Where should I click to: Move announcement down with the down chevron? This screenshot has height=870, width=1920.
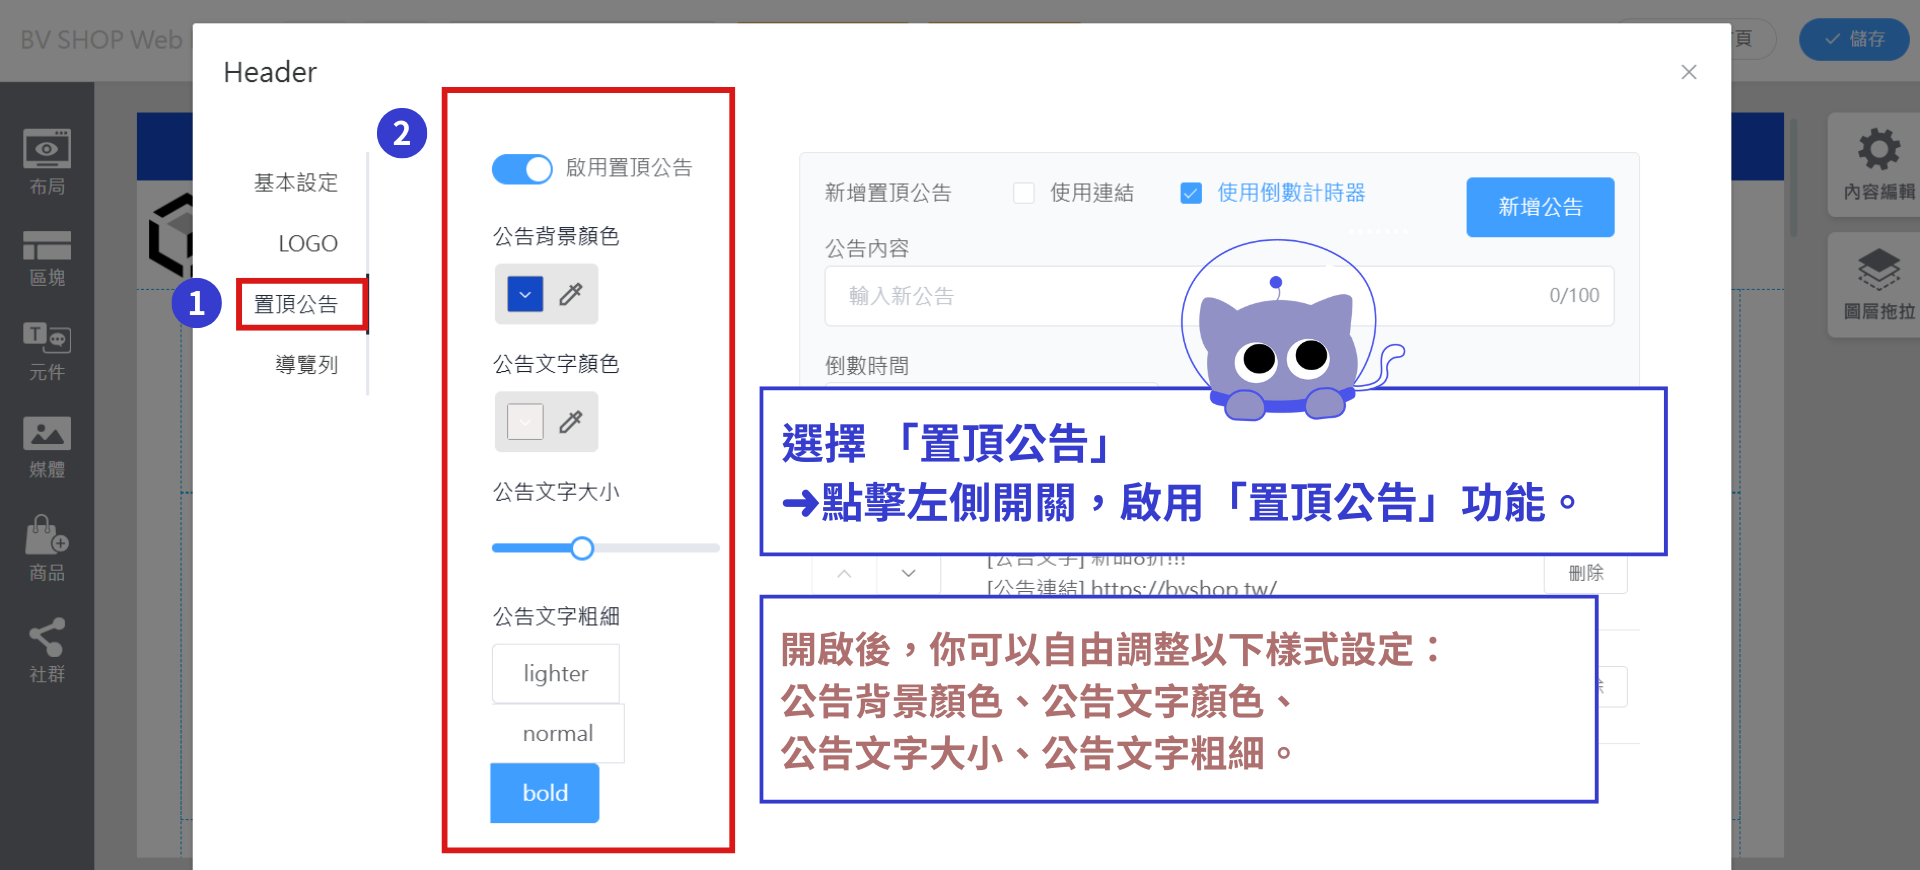click(x=908, y=574)
